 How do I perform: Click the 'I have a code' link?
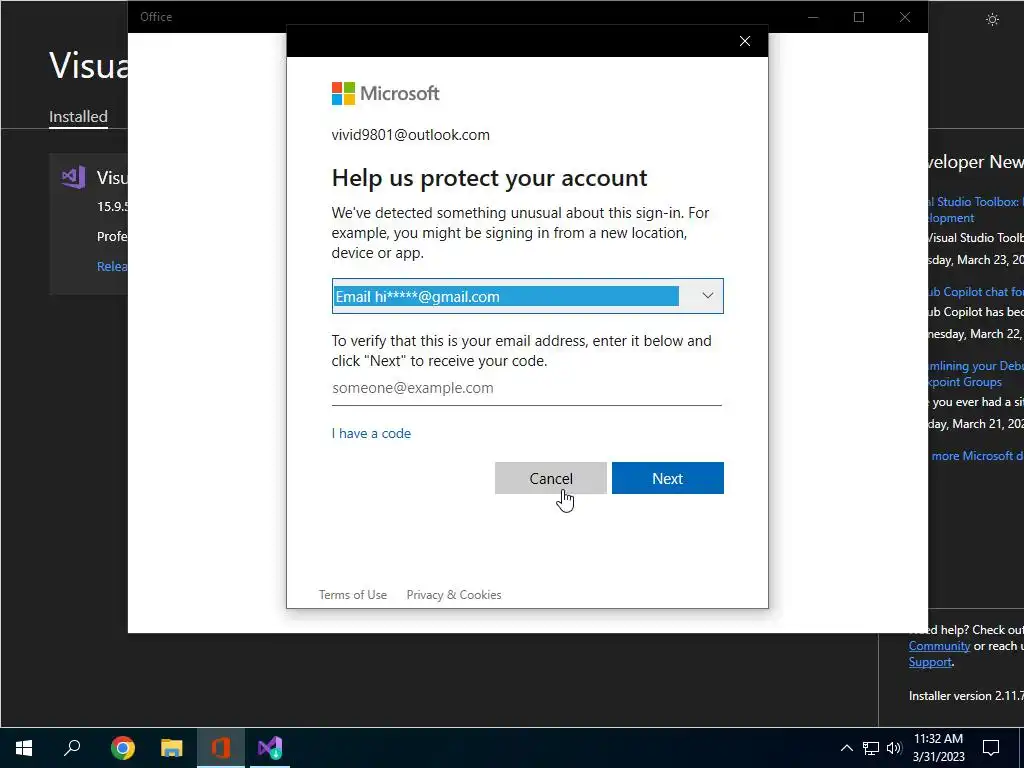coord(371,434)
